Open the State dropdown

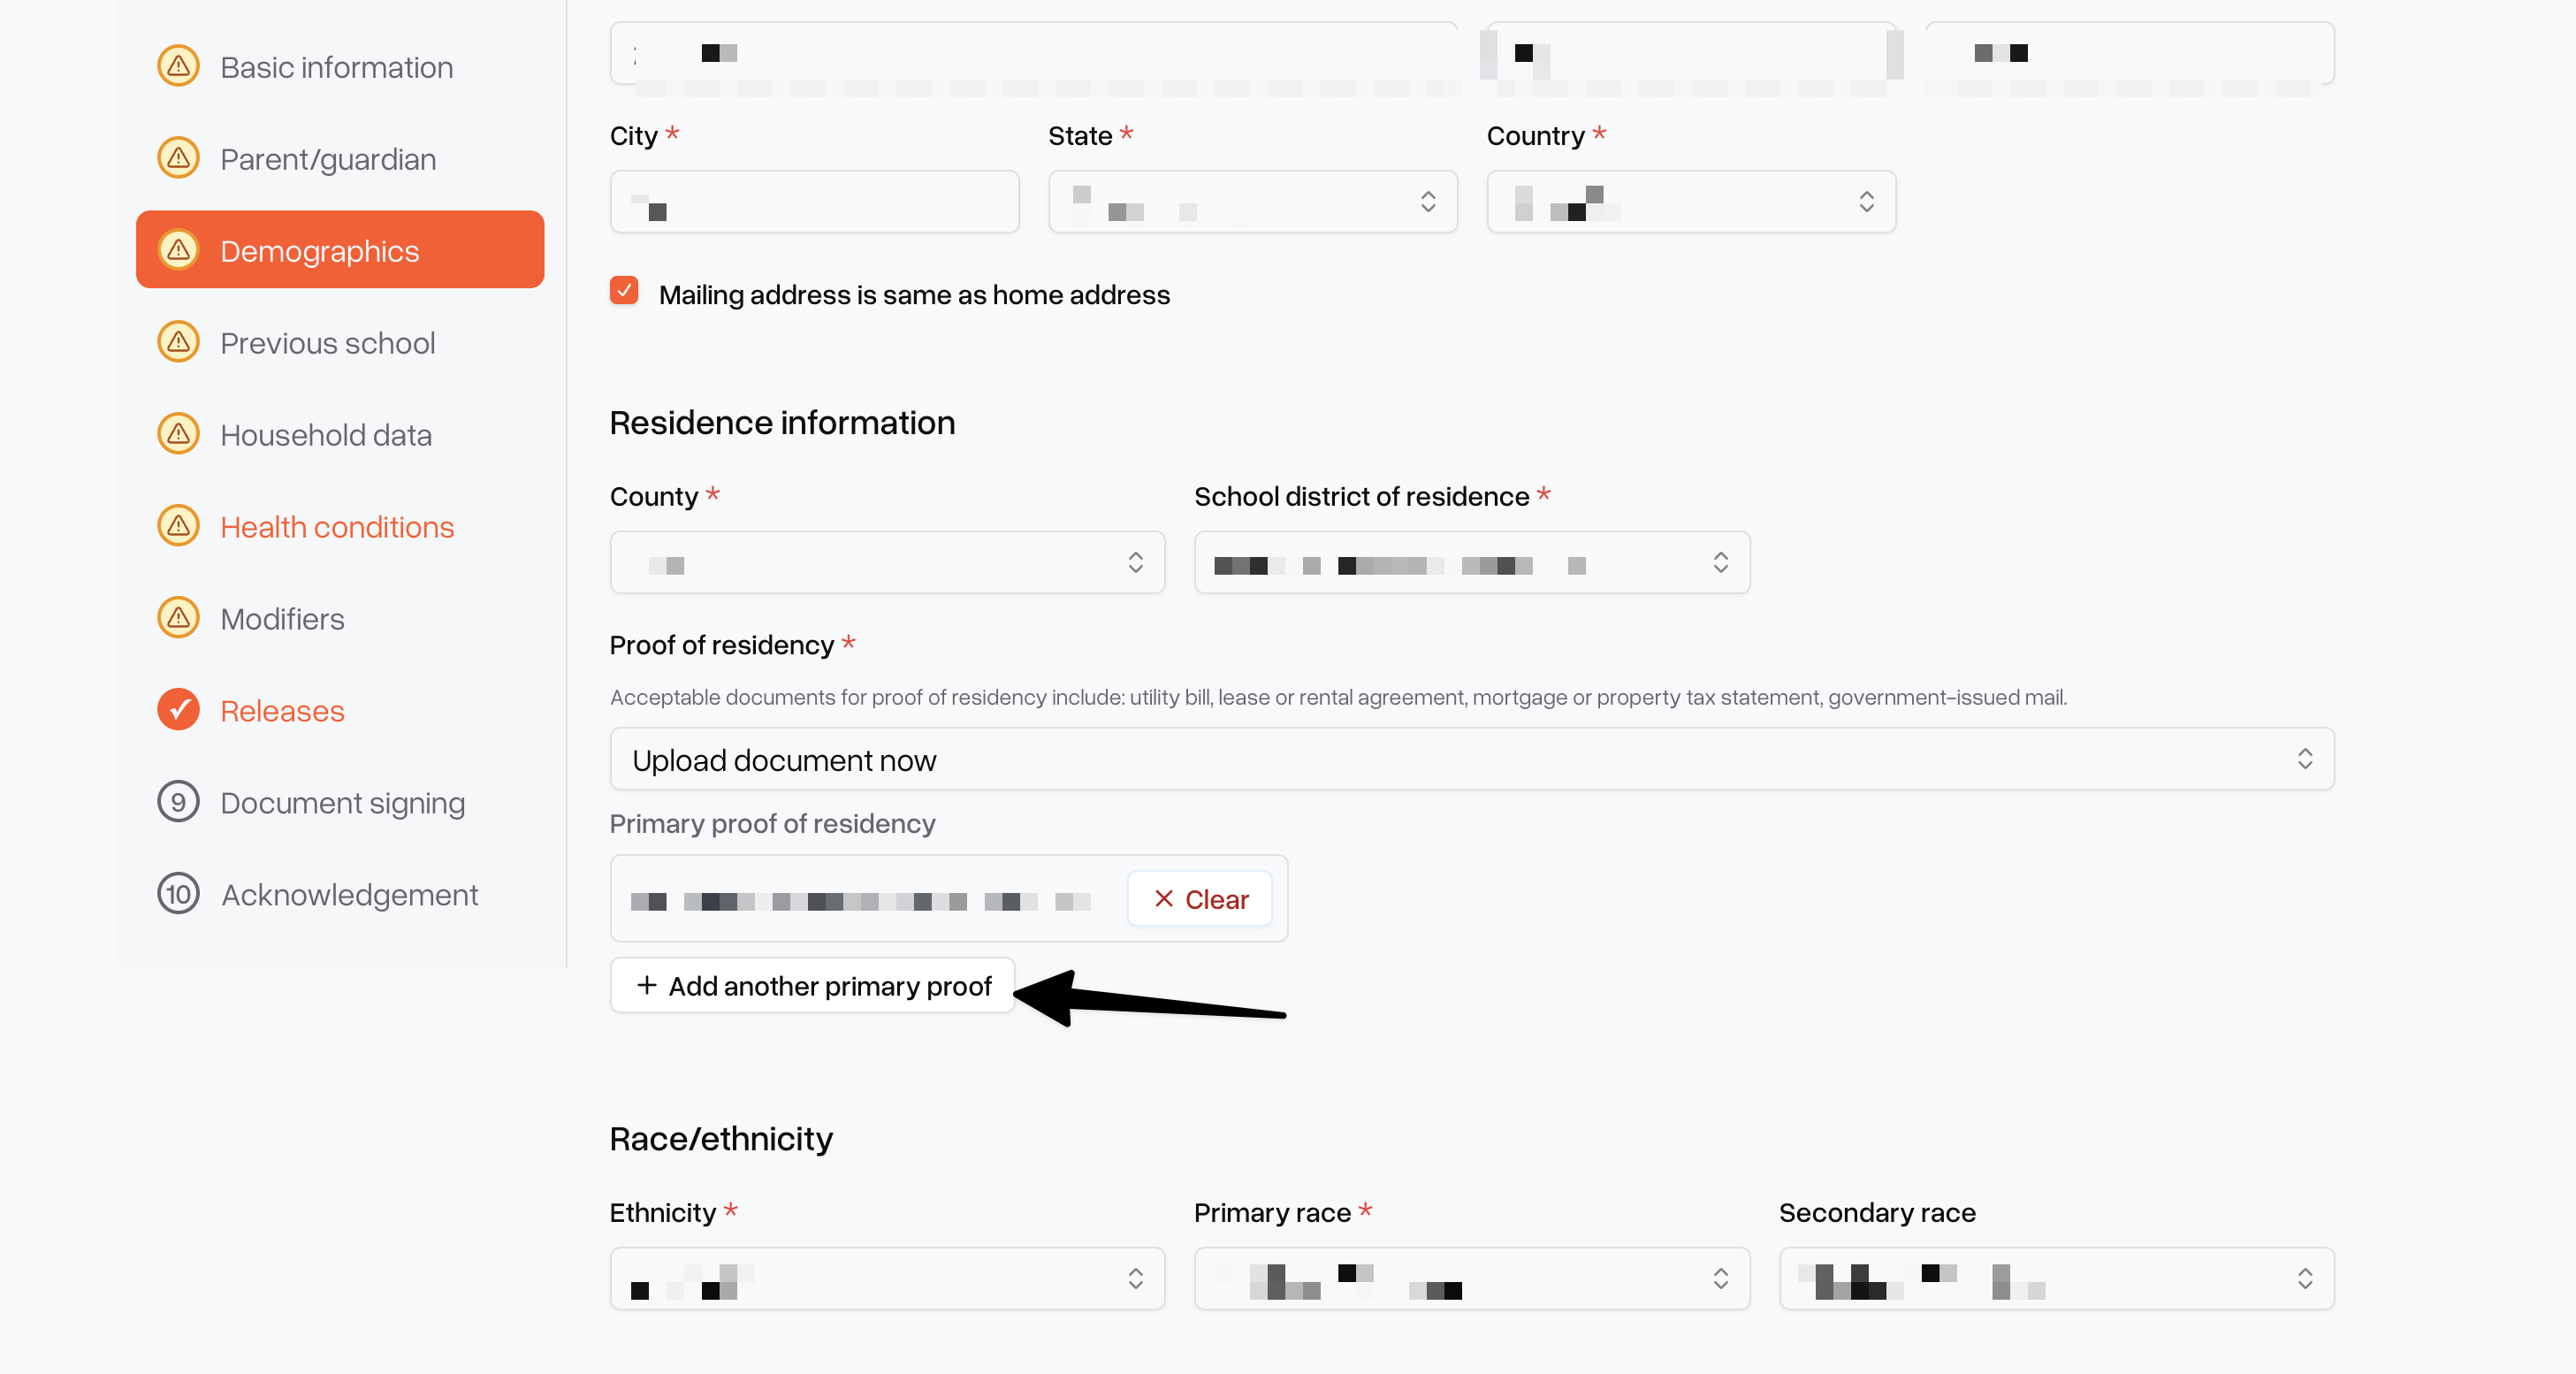(1252, 202)
